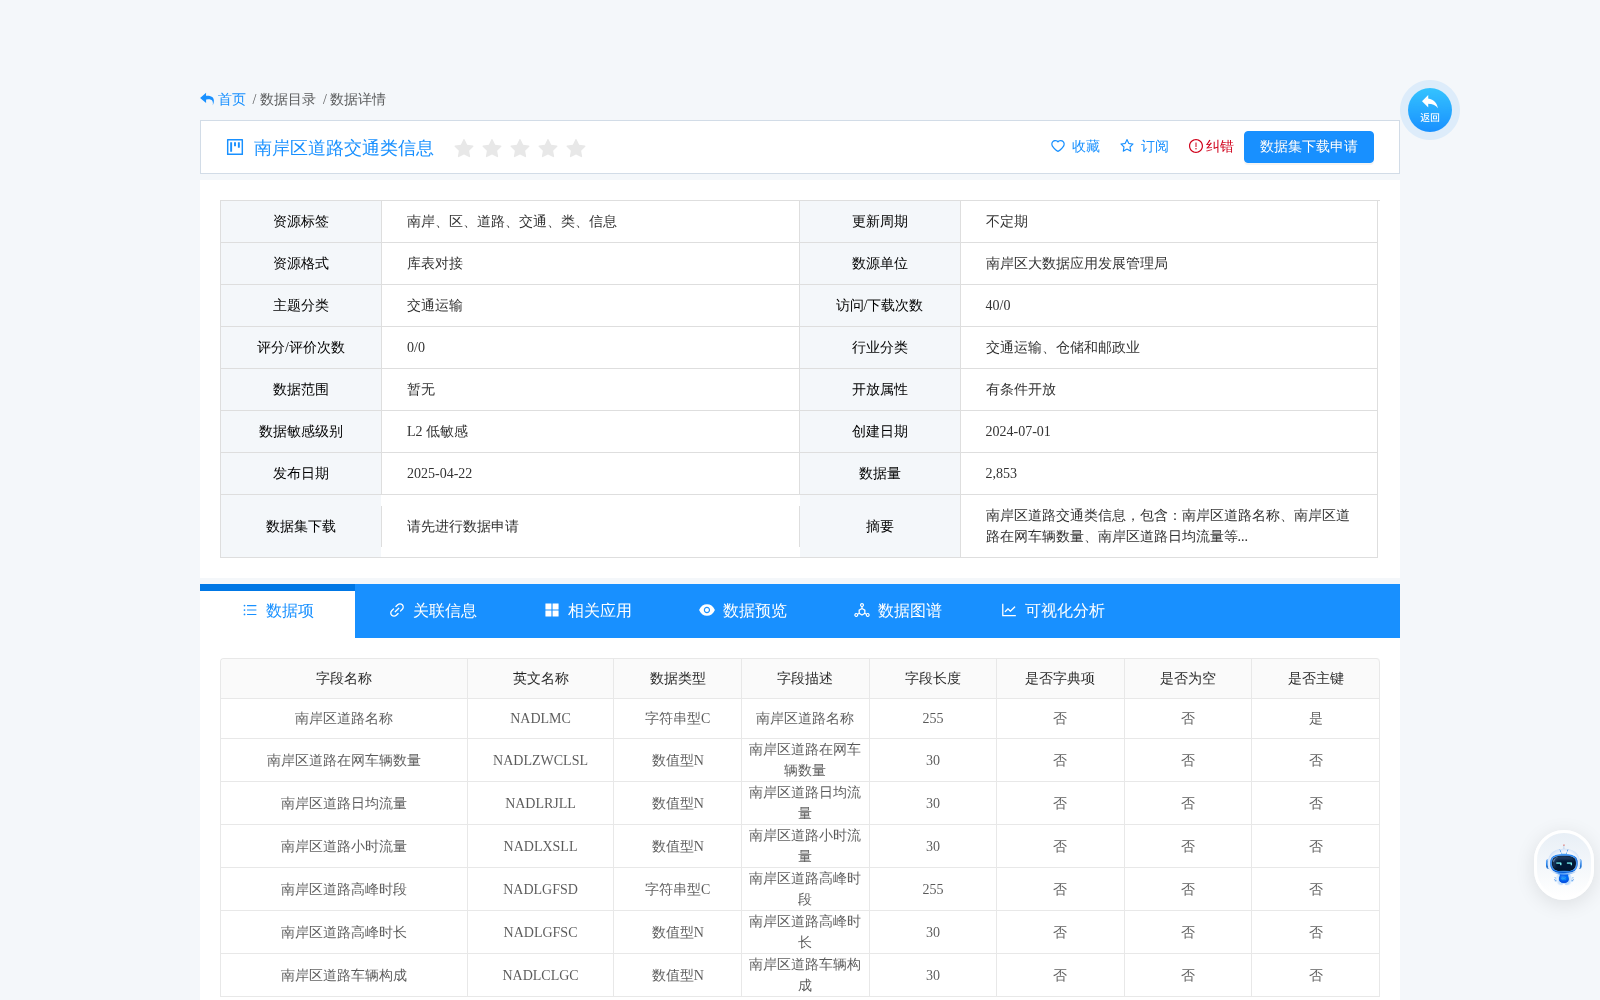This screenshot has width=1600, height=1000.
Task: Subscribe via the 订阅 label
Action: coord(1155,146)
